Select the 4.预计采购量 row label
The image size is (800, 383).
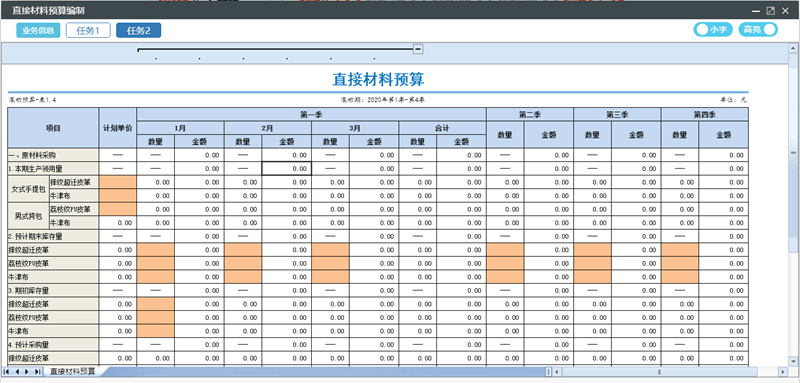53,345
